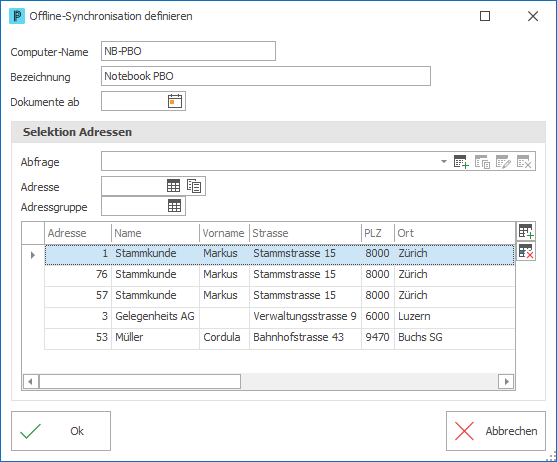Image resolution: width=557 pixels, height=462 pixels.
Task: Add a row with the grid plus icon
Action: tap(526, 231)
